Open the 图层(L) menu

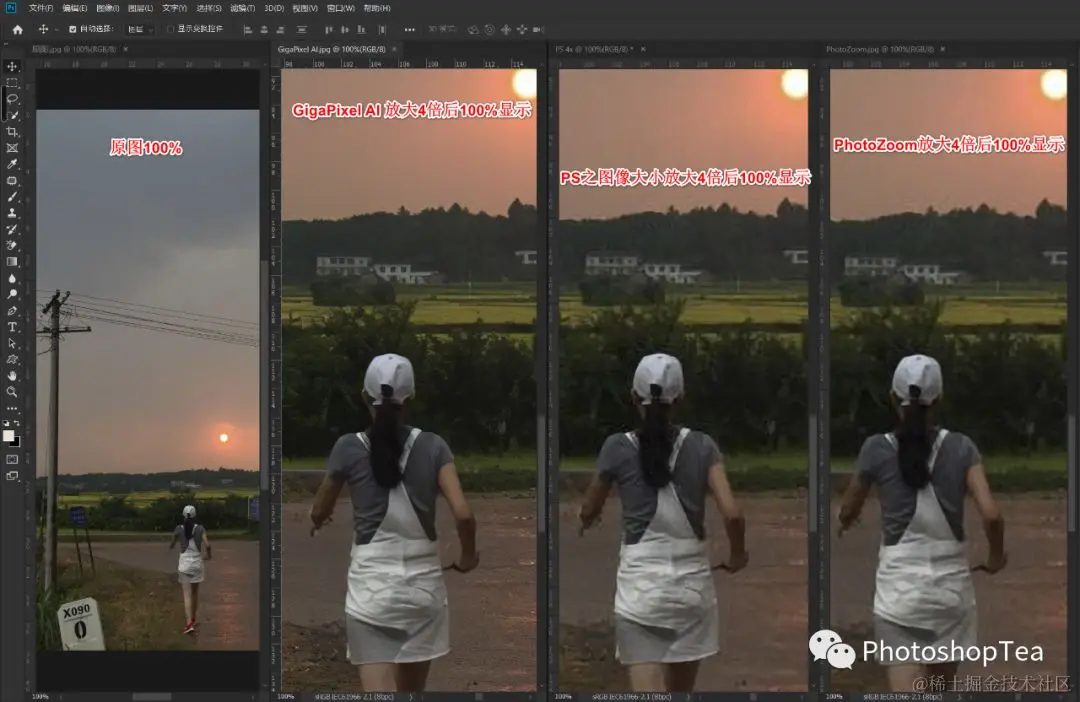tap(141, 8)
